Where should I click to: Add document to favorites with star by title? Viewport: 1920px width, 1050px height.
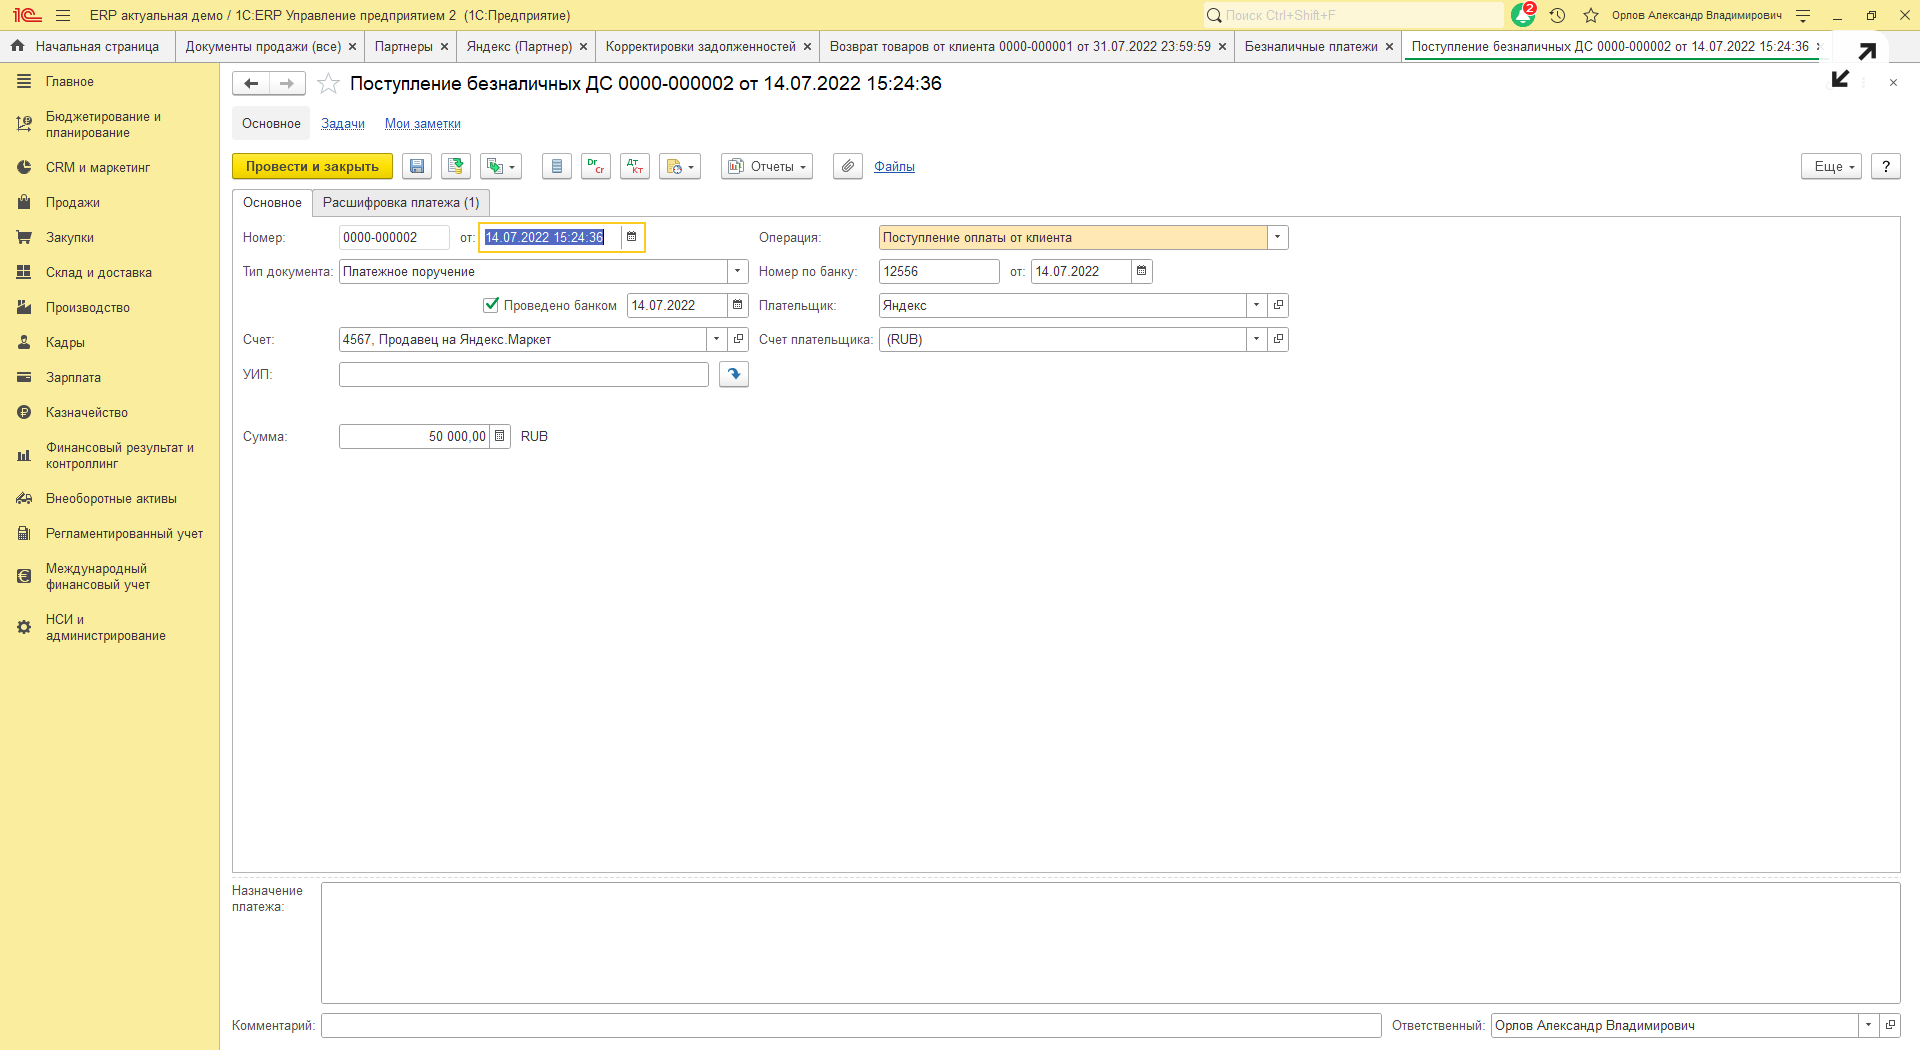328,84
